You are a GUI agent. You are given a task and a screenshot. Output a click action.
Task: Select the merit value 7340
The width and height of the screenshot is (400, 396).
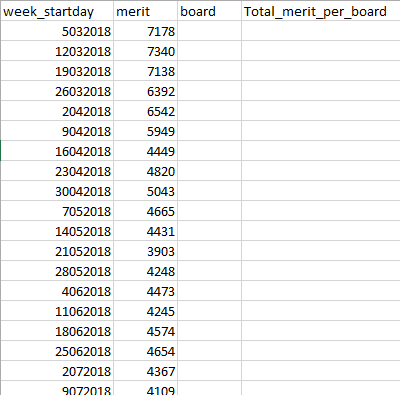146,51
